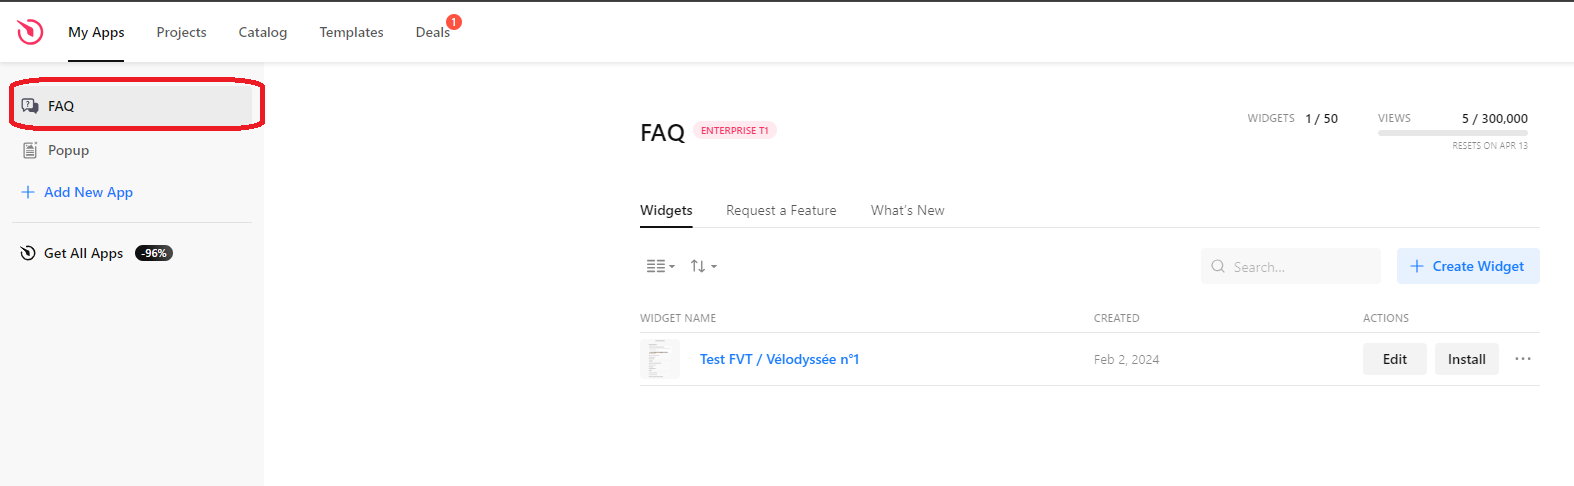Click the Elfsight logo icon
The width and height of the screenshot is (1574, 486).
click(30, 32)
